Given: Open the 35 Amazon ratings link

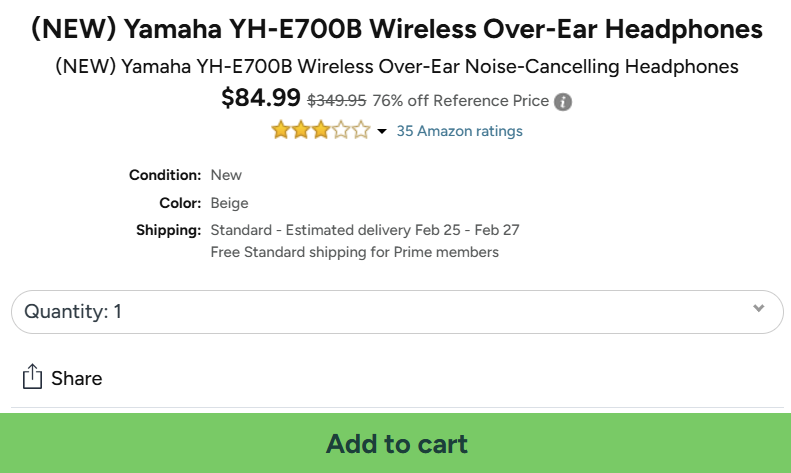Looking at the screenshot, I should [x=459, y=131].
